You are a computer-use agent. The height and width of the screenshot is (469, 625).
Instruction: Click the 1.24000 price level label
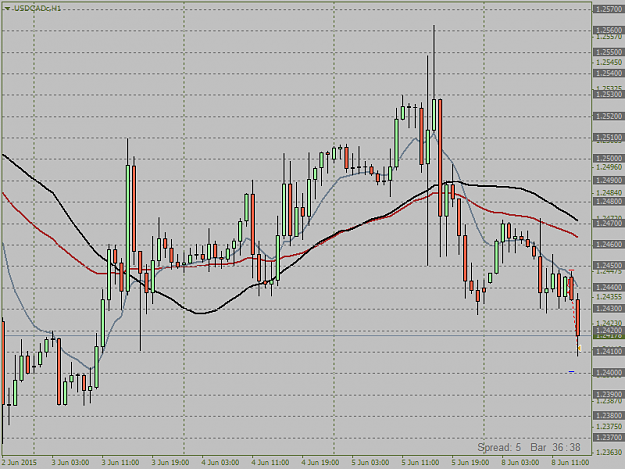[609, 373]
